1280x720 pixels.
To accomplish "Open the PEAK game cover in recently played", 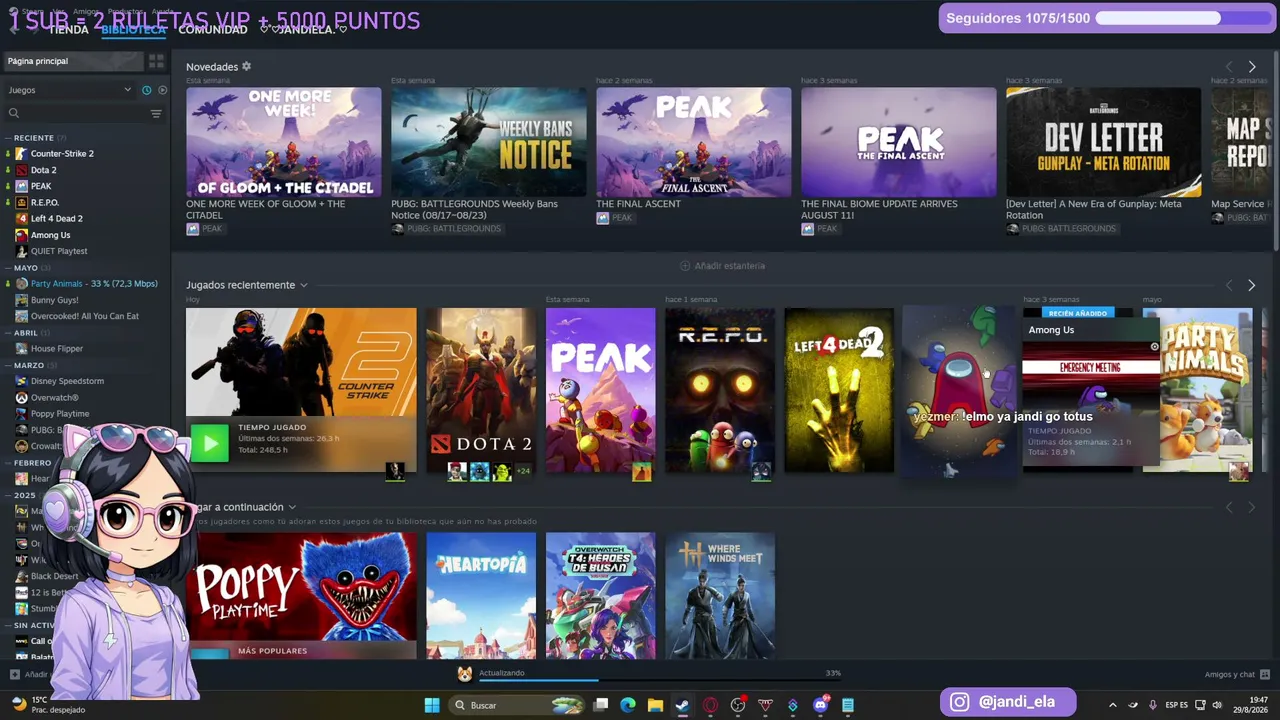I will point(601,390).
